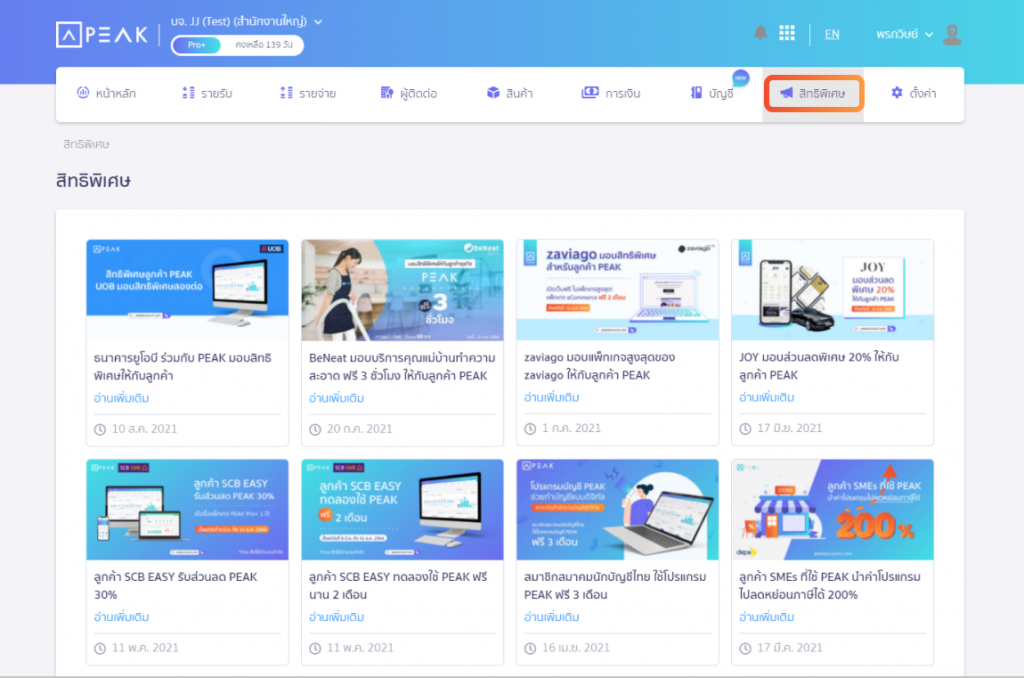Read more on SCB EASY 30% card
This screenshot has width=1024, height=678.
[121, 617]
